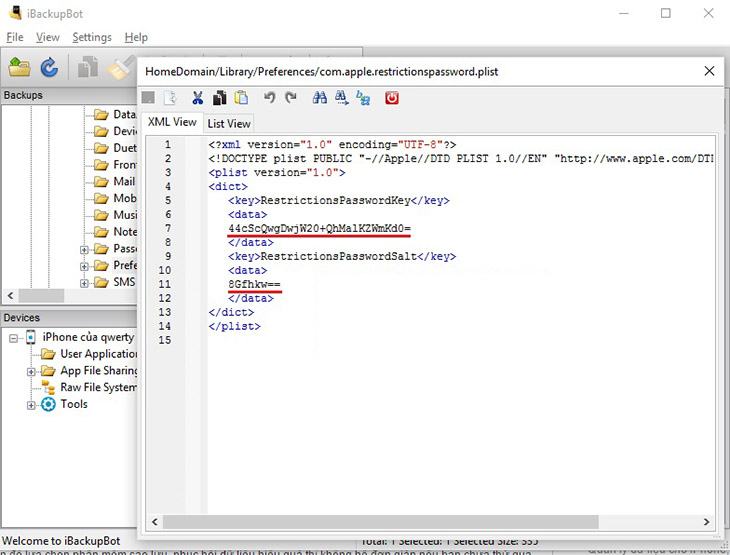730x555 pixels.
Task: Select the Data folder in Backups tree
Action: [115, 114]
